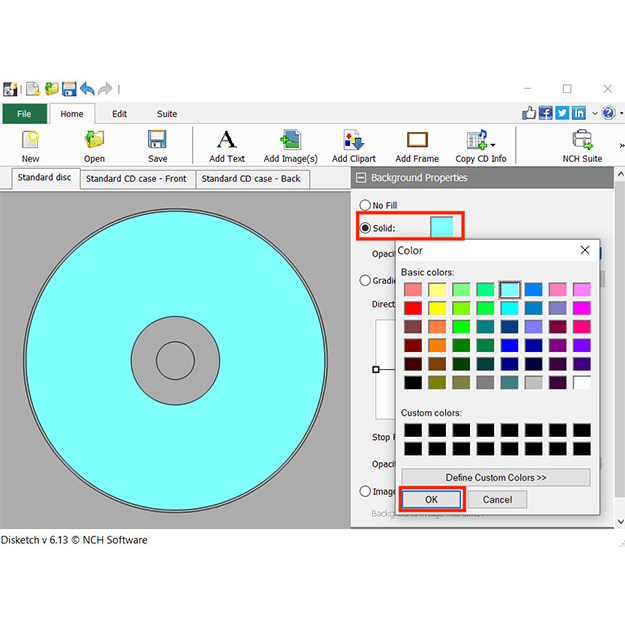The image size is (625, 625).
Task: Share on Facebook via the toolbar icon
Action: coord(546,113)
